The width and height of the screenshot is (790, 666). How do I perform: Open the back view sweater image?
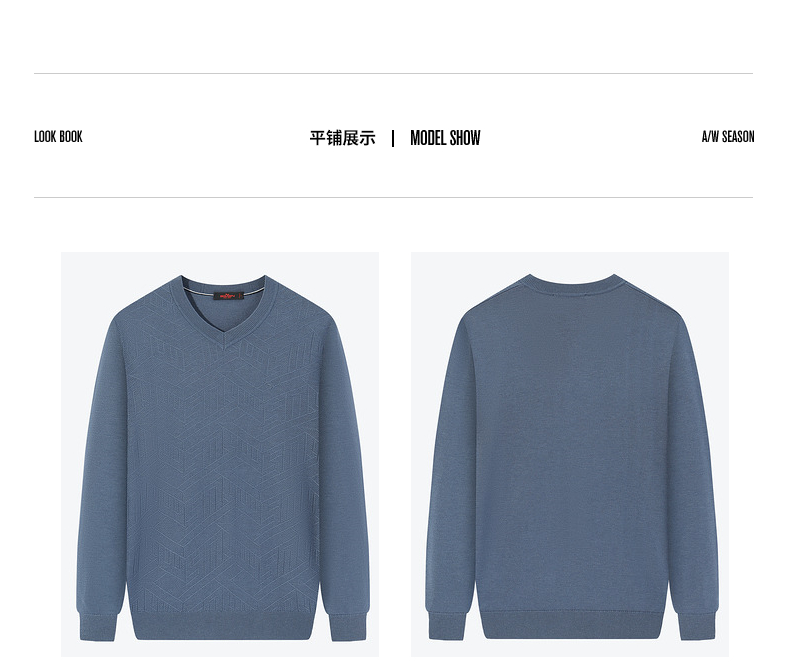(570, 454)
